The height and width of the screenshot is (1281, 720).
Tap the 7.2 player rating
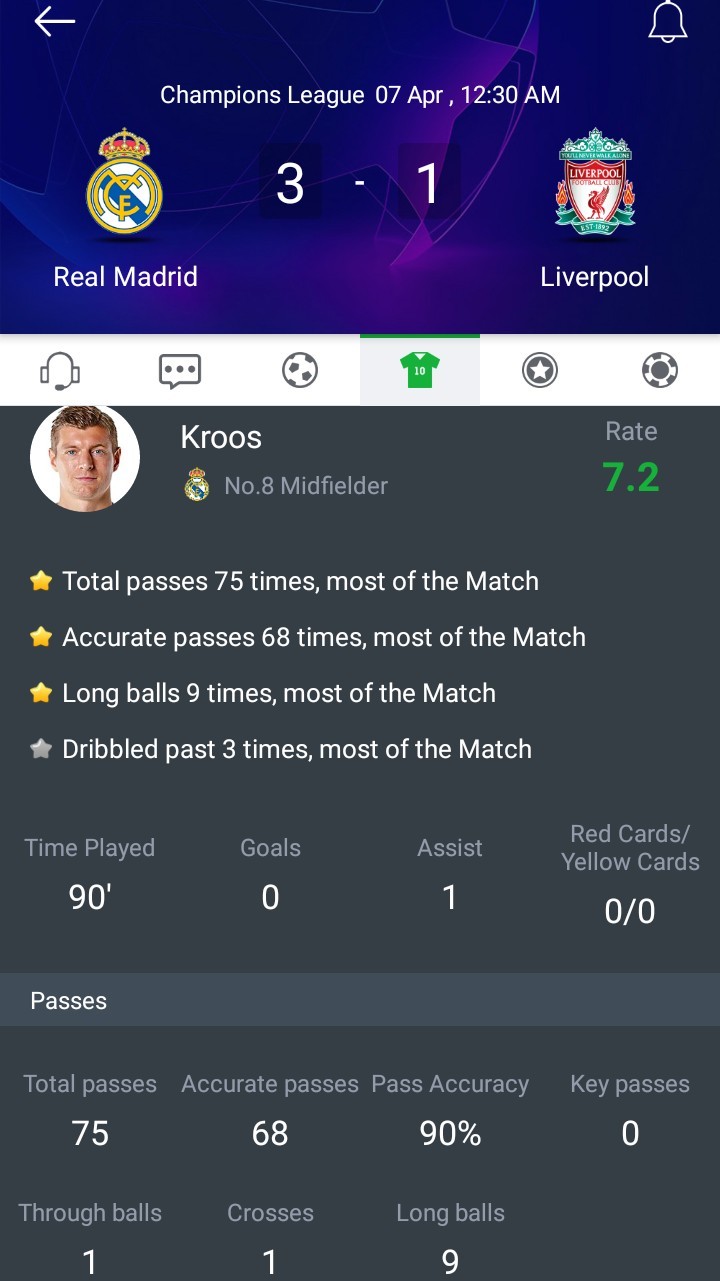631,478
